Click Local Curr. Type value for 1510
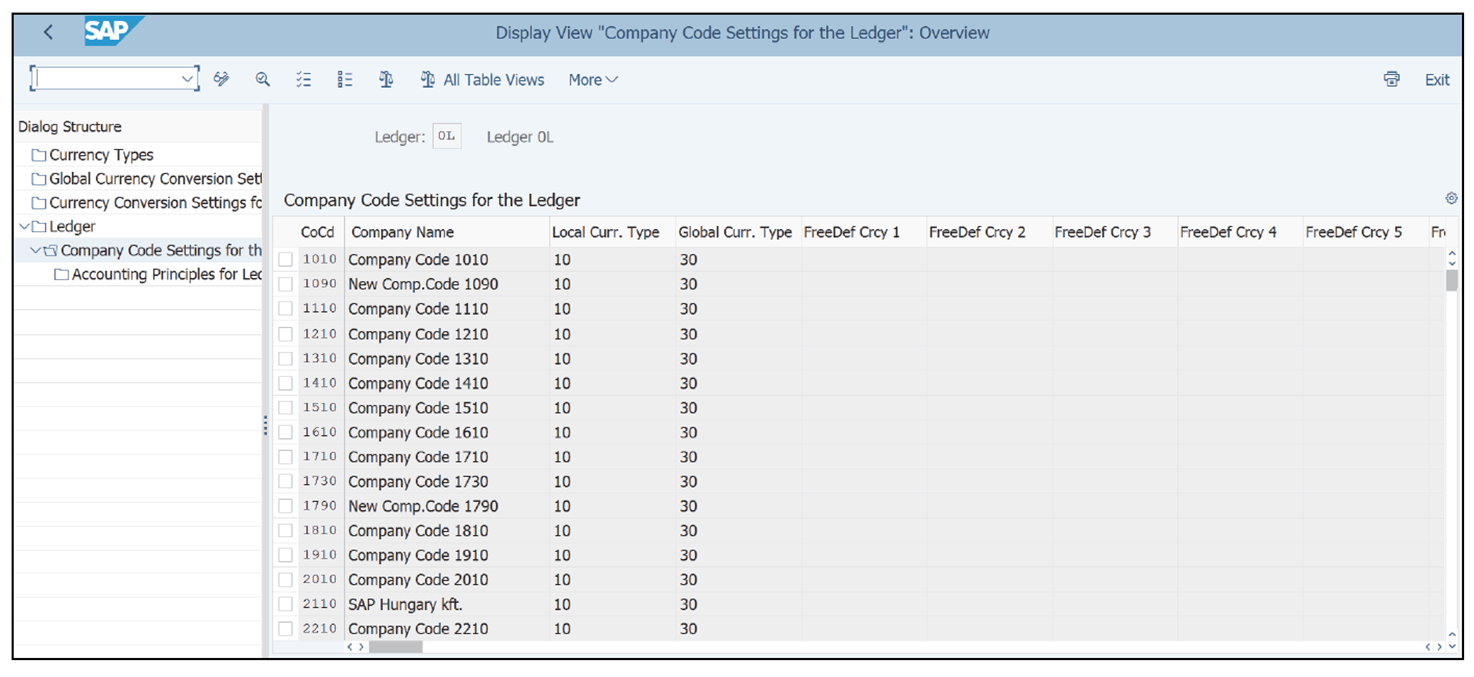Viewport: 1474px width, 677px height. 612,408
